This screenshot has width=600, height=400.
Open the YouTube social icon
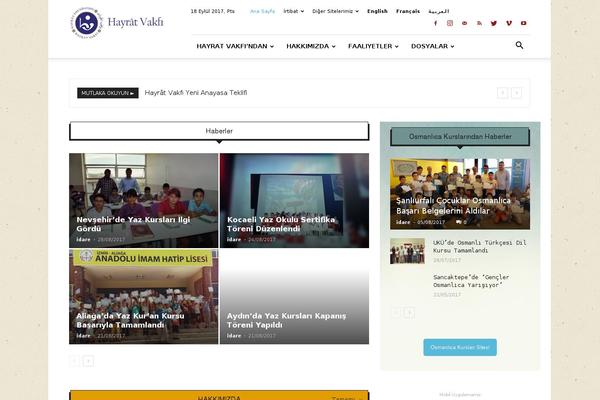[523, 23]
